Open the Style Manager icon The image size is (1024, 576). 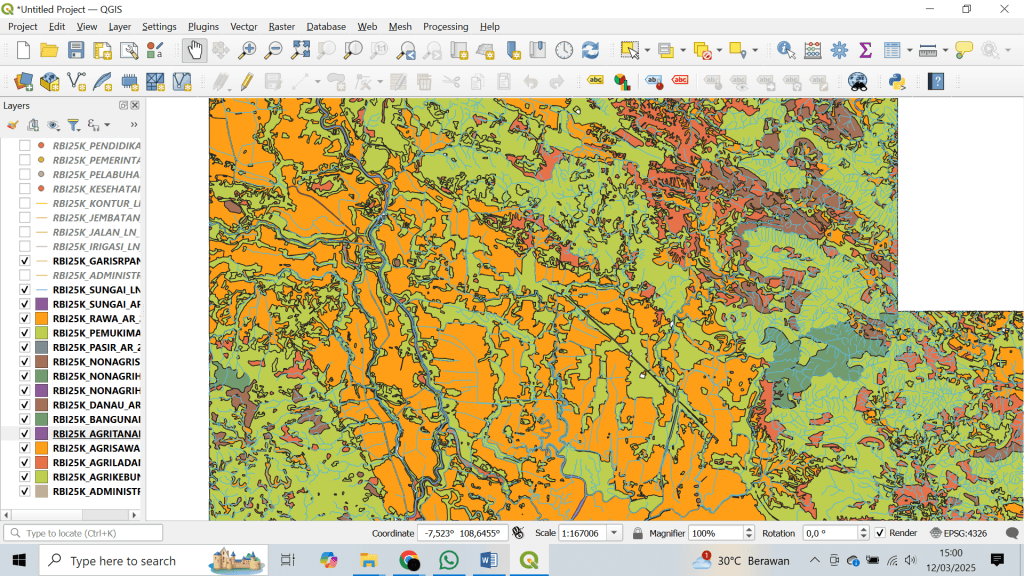pyautogui.click(x=155, y=50)
